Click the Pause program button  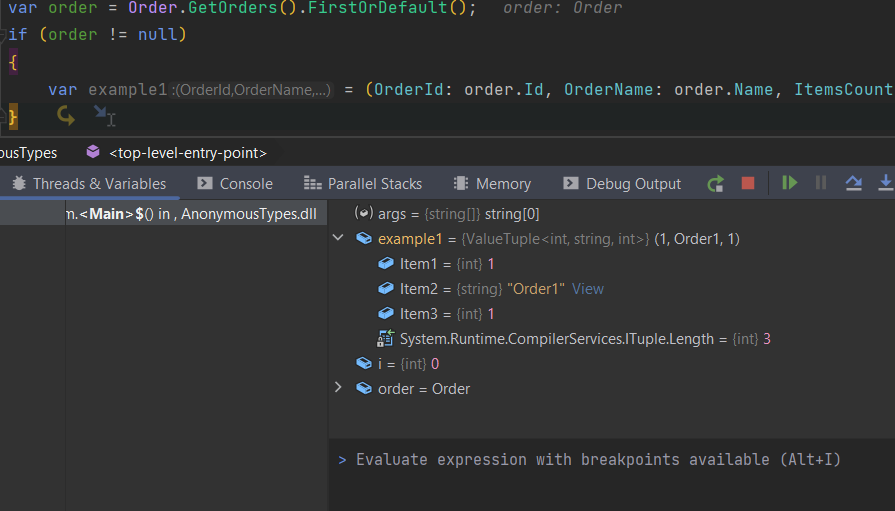pyautogui.click(x=821, y=183)
